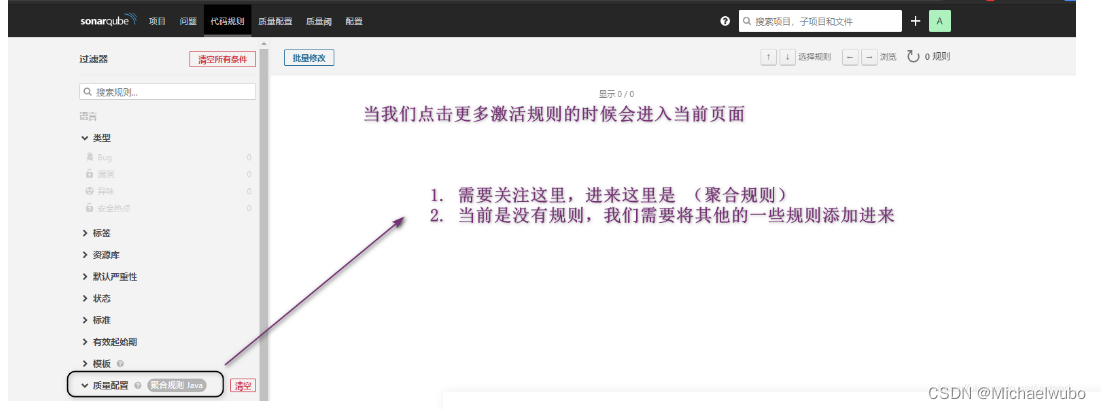1101x409 pixels.
Task: Select next rule with down arrow
Action: pos(787,57)
